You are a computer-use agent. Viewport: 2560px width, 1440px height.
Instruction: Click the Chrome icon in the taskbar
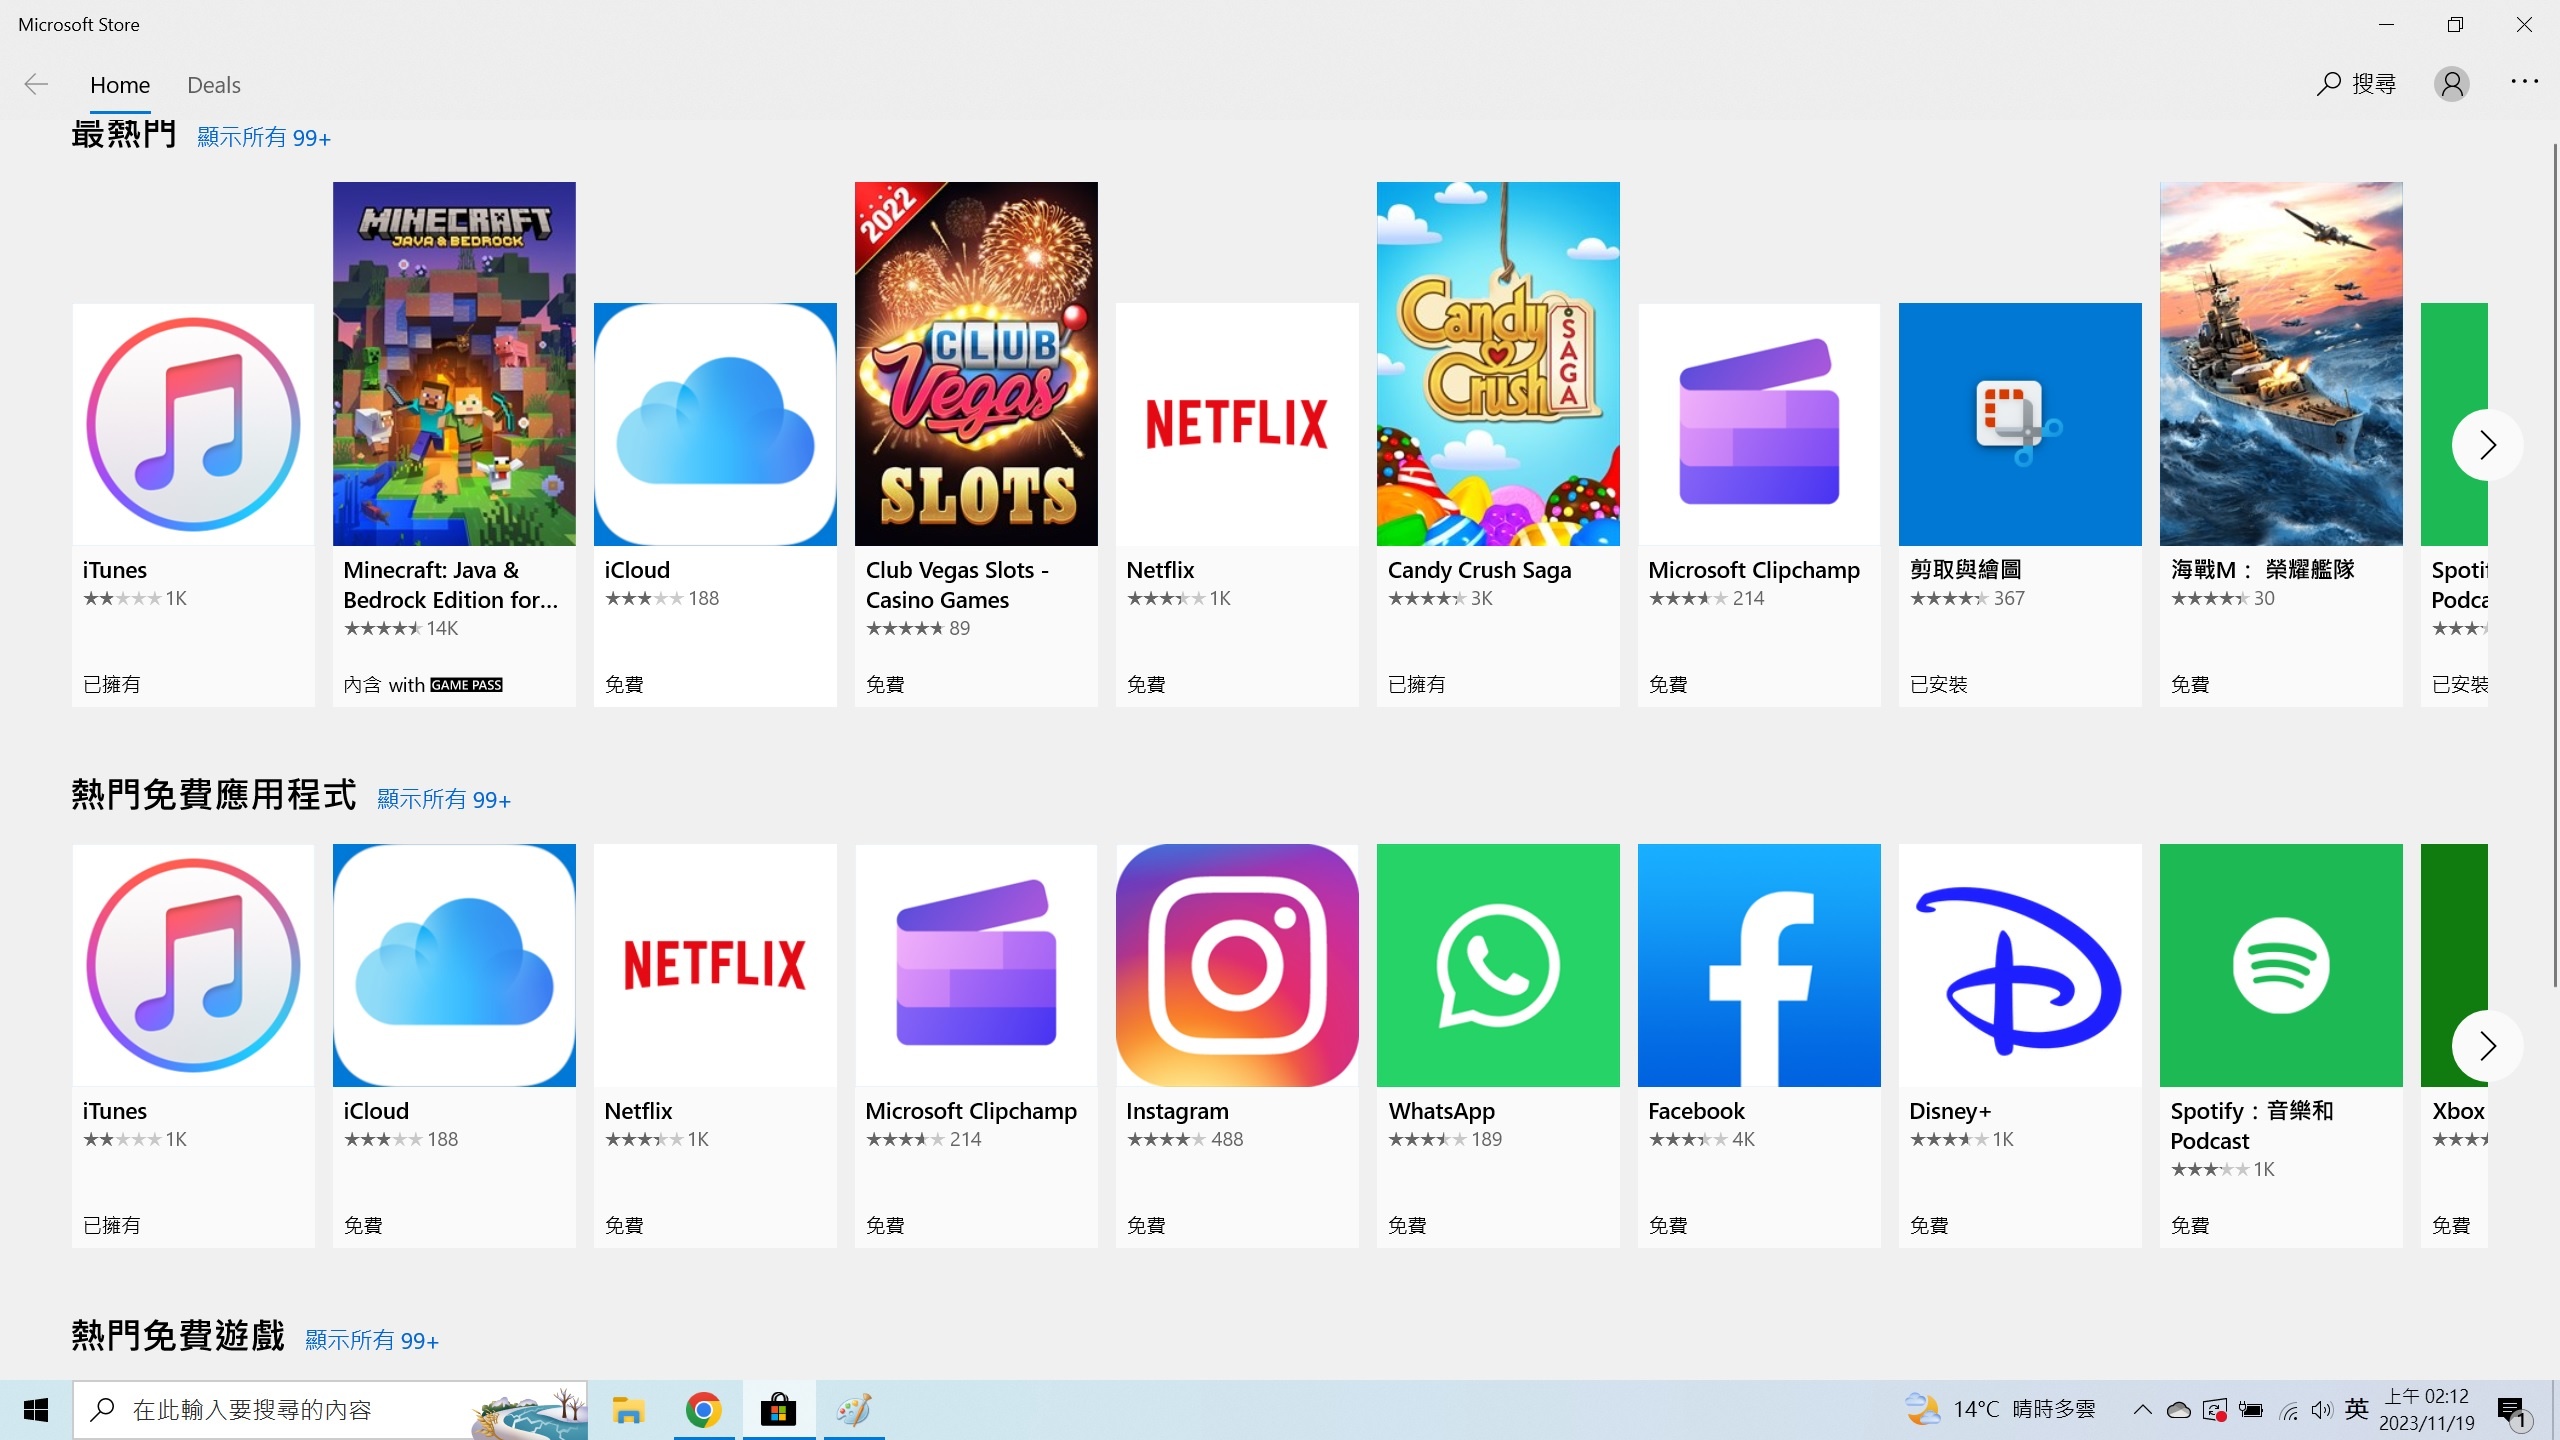tap(703, 1410)
